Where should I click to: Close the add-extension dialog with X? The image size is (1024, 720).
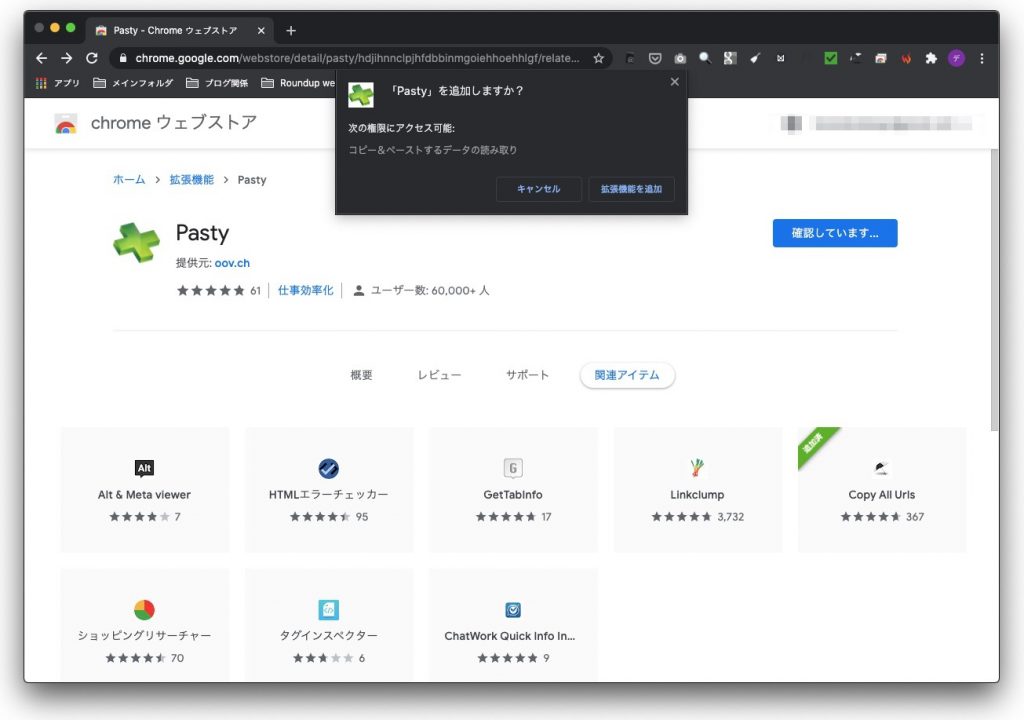point(675,82)
